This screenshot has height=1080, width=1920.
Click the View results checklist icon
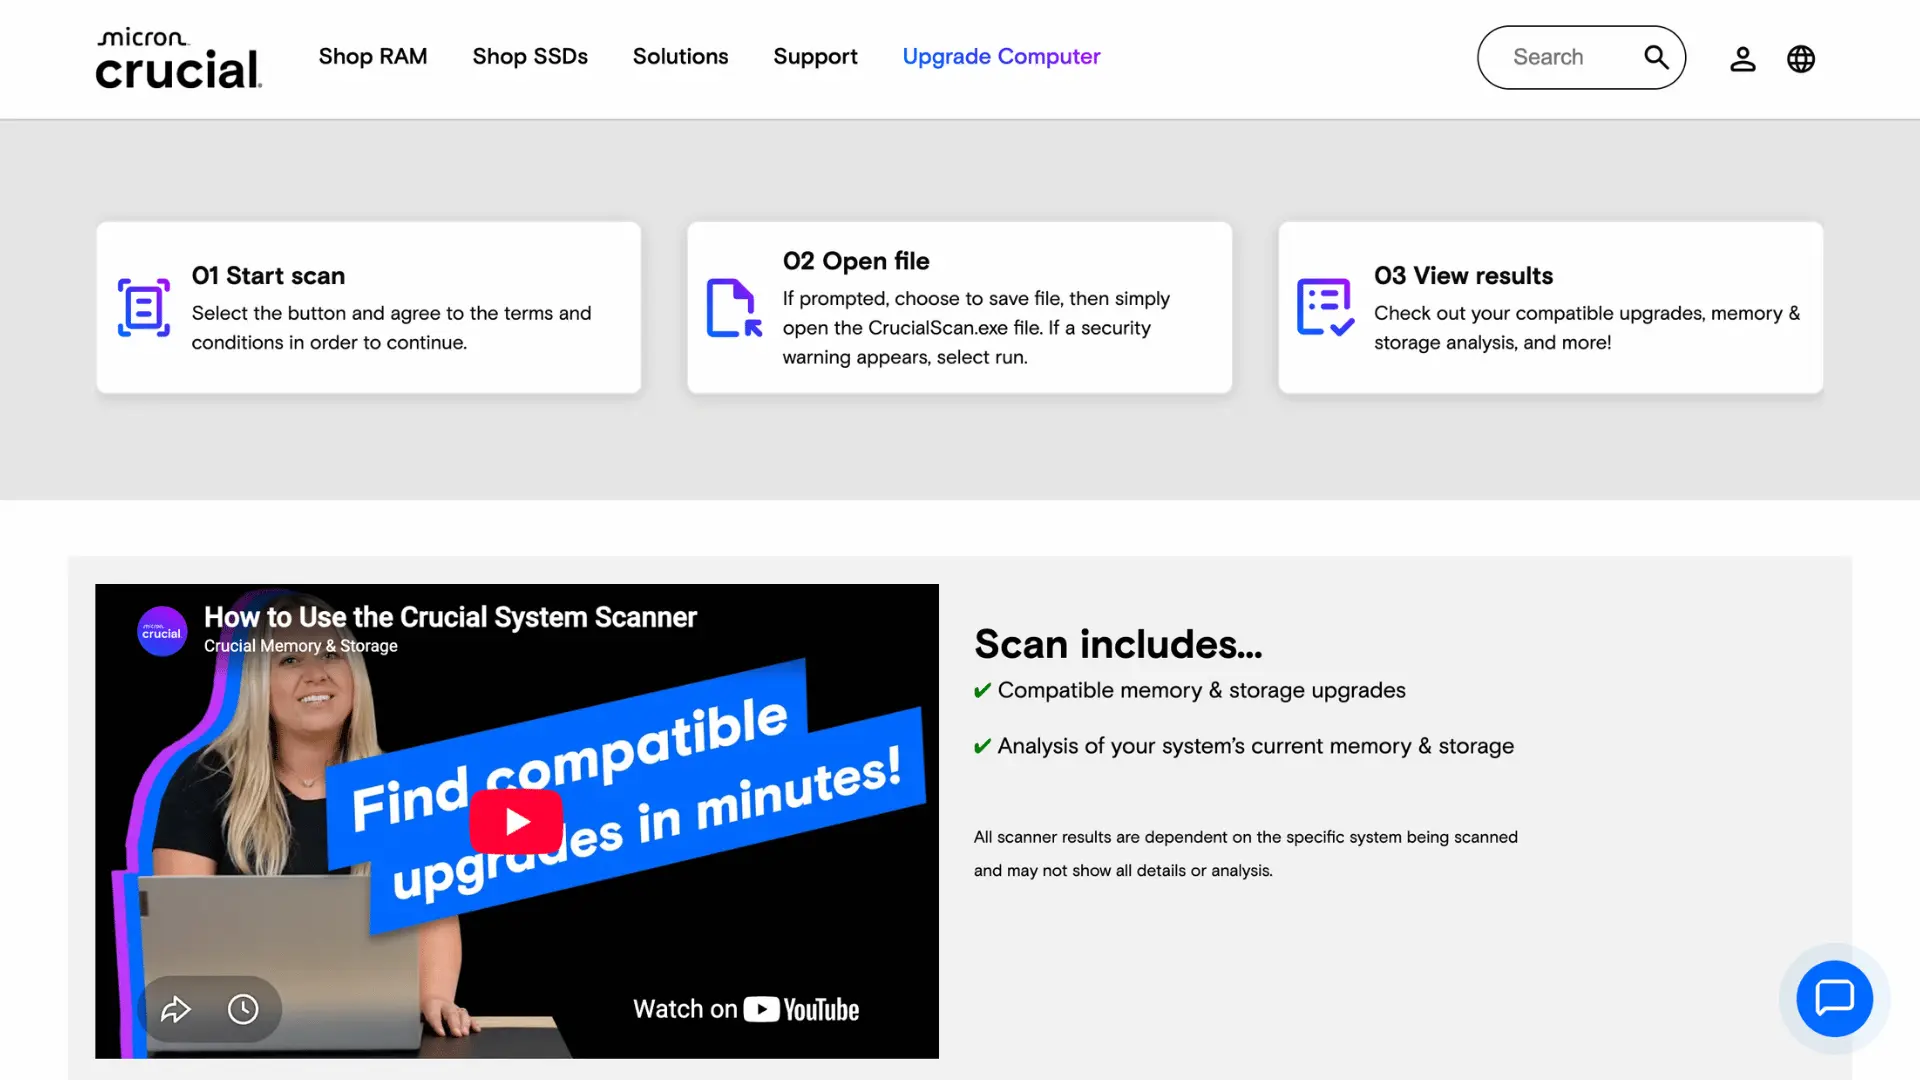tap(1325, 307)
